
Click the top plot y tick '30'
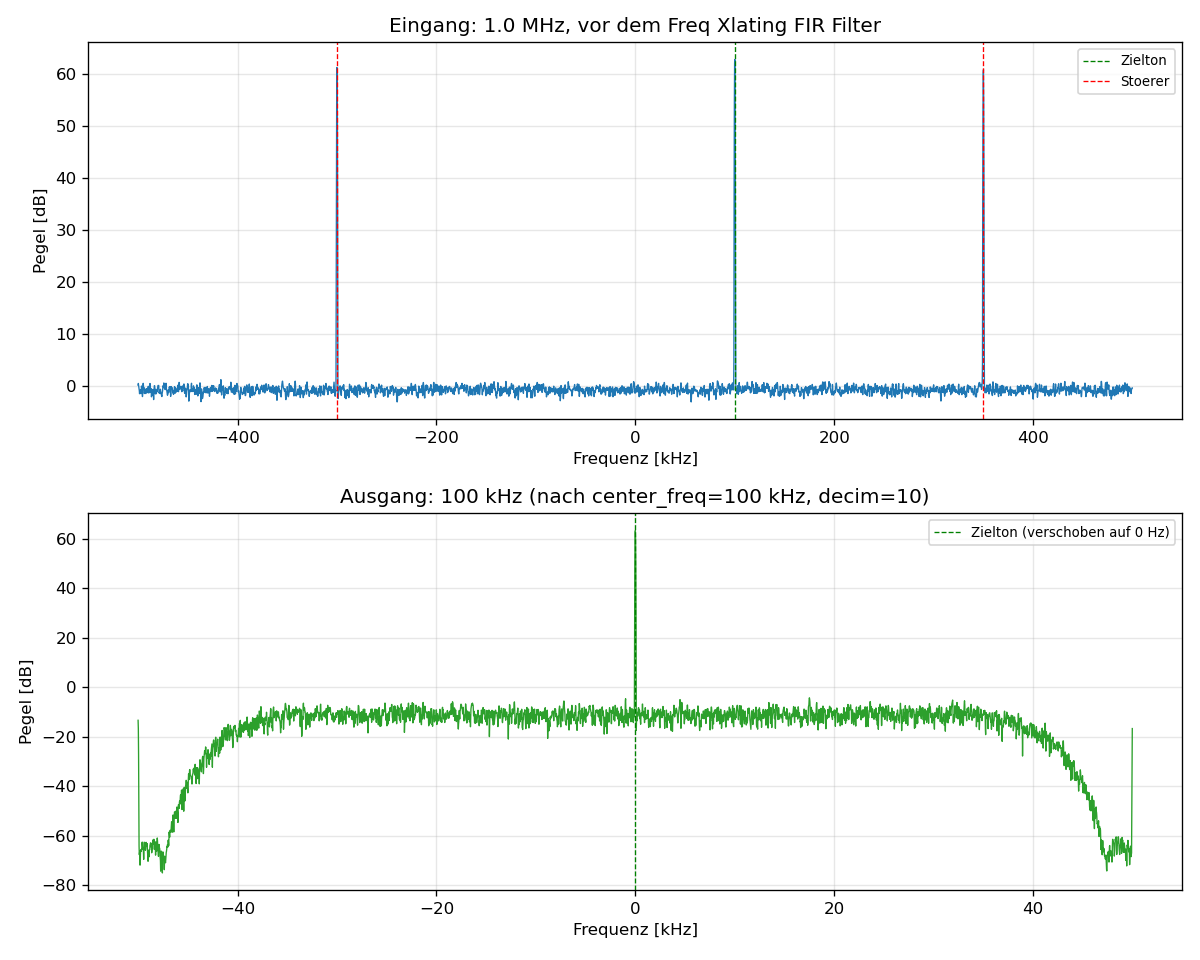coord(66,230)
